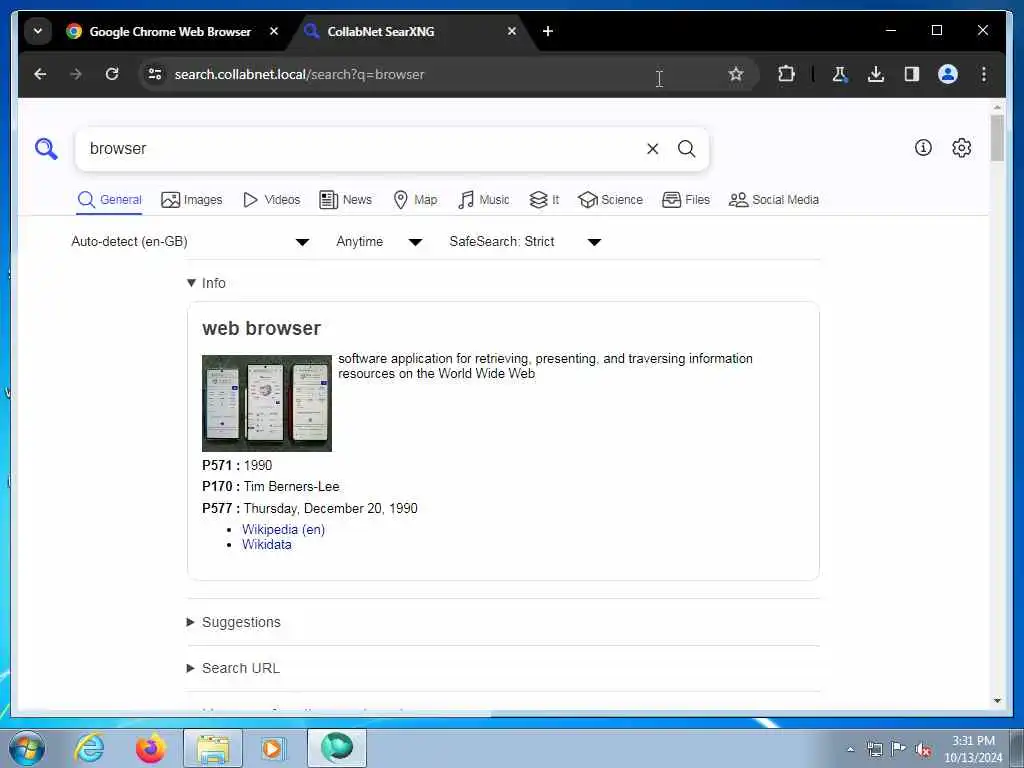Expand the Search URL section
The height and width of the screenshot is (768, 1024).
coord(233,668)
